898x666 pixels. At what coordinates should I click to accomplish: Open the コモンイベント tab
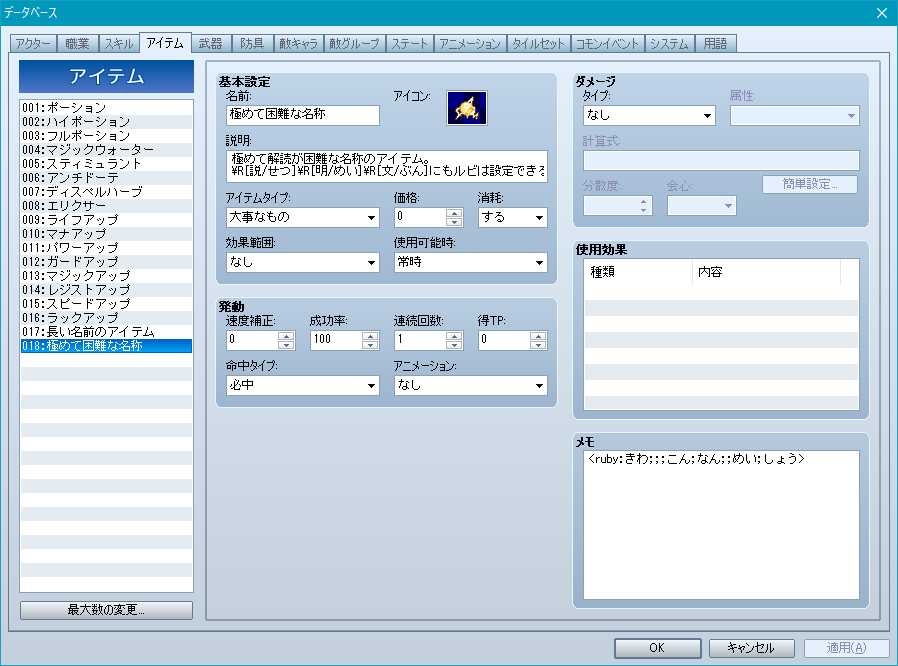[x=608, y=44]
